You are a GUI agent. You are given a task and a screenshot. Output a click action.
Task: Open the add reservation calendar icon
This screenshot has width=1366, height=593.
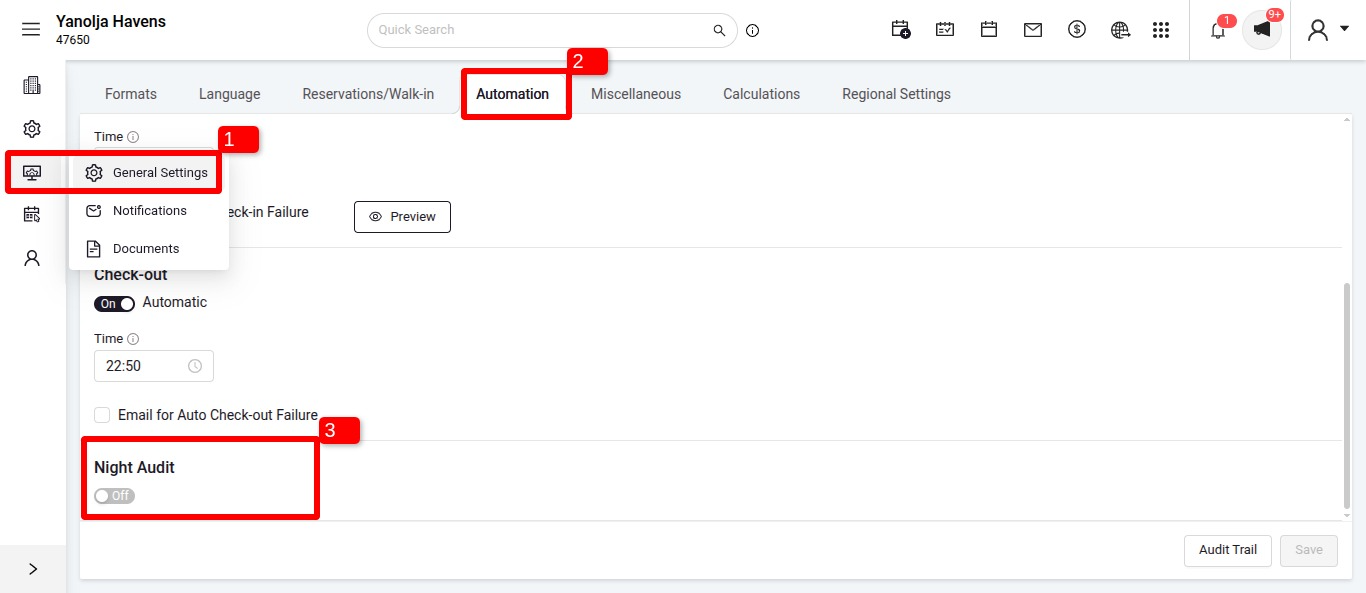coord(901,30)
